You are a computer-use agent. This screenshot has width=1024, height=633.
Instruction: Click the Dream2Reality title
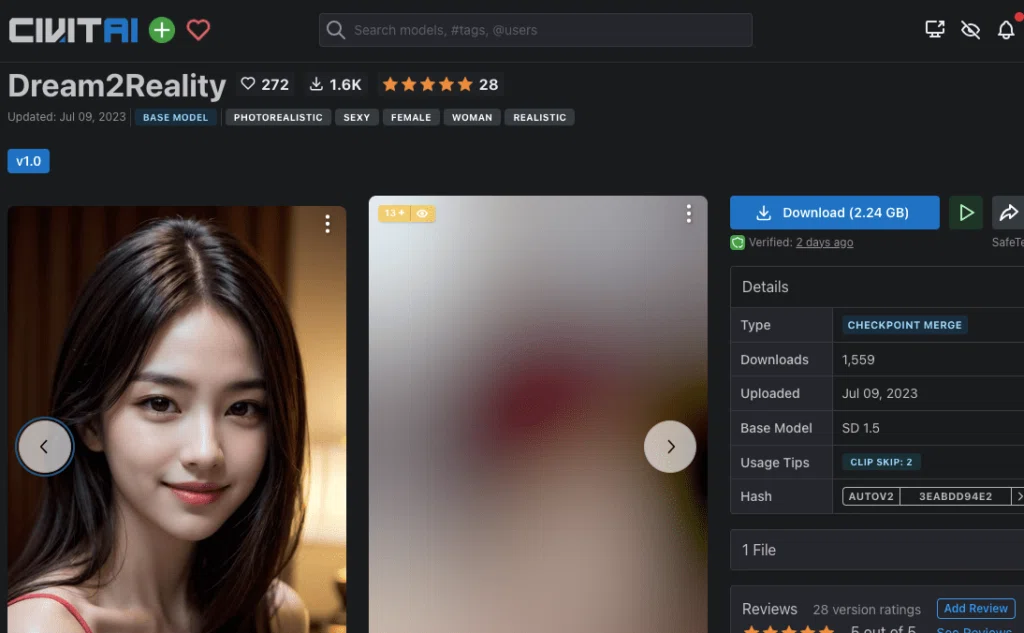[x=117, y=86]
